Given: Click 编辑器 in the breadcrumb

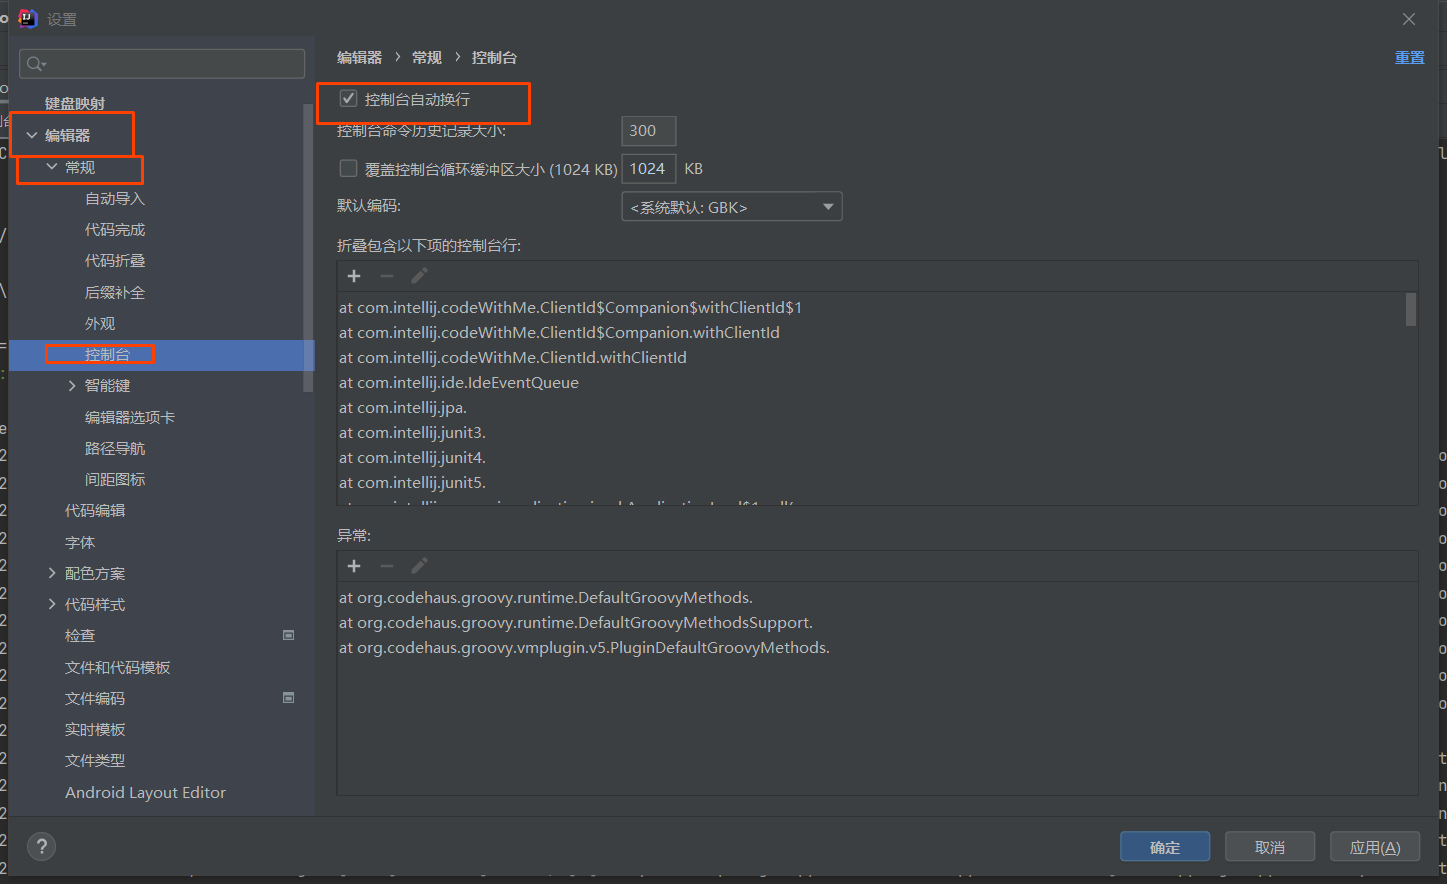Looking at the screenshot, I should [359, 57].
